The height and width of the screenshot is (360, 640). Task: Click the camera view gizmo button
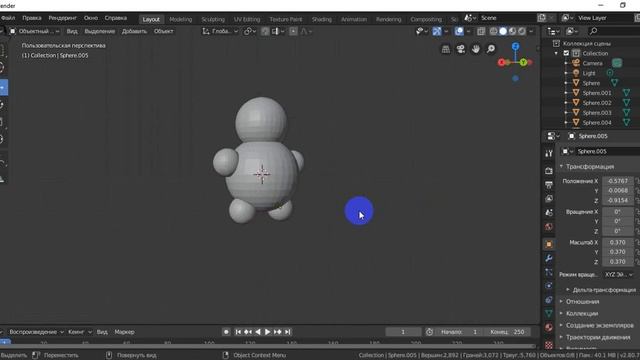(x=461, y=49)
